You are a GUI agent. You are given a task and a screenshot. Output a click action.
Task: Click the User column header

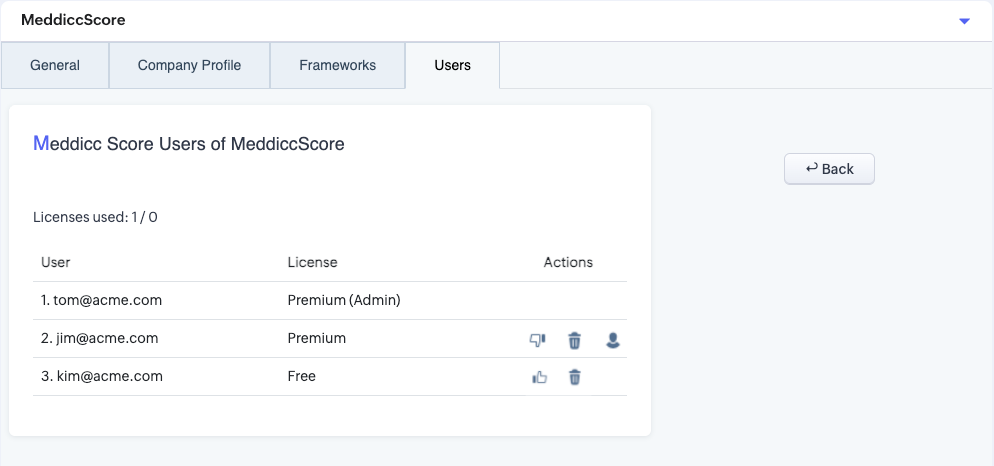coord(56,262)
